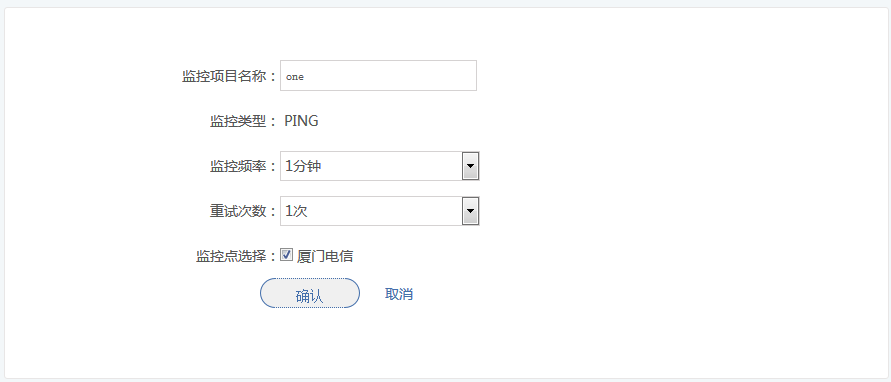The height and width of the screenshot is (382, 891).
Task: Click the 厦门电信 checkbox label text
Action: click(x=325, y=256)
